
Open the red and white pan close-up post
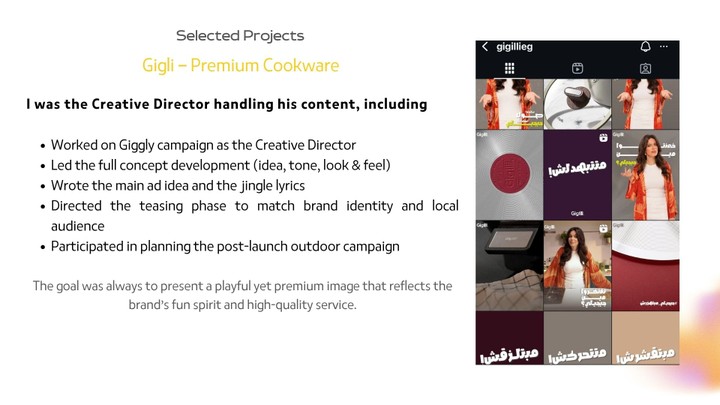(645, 266)
